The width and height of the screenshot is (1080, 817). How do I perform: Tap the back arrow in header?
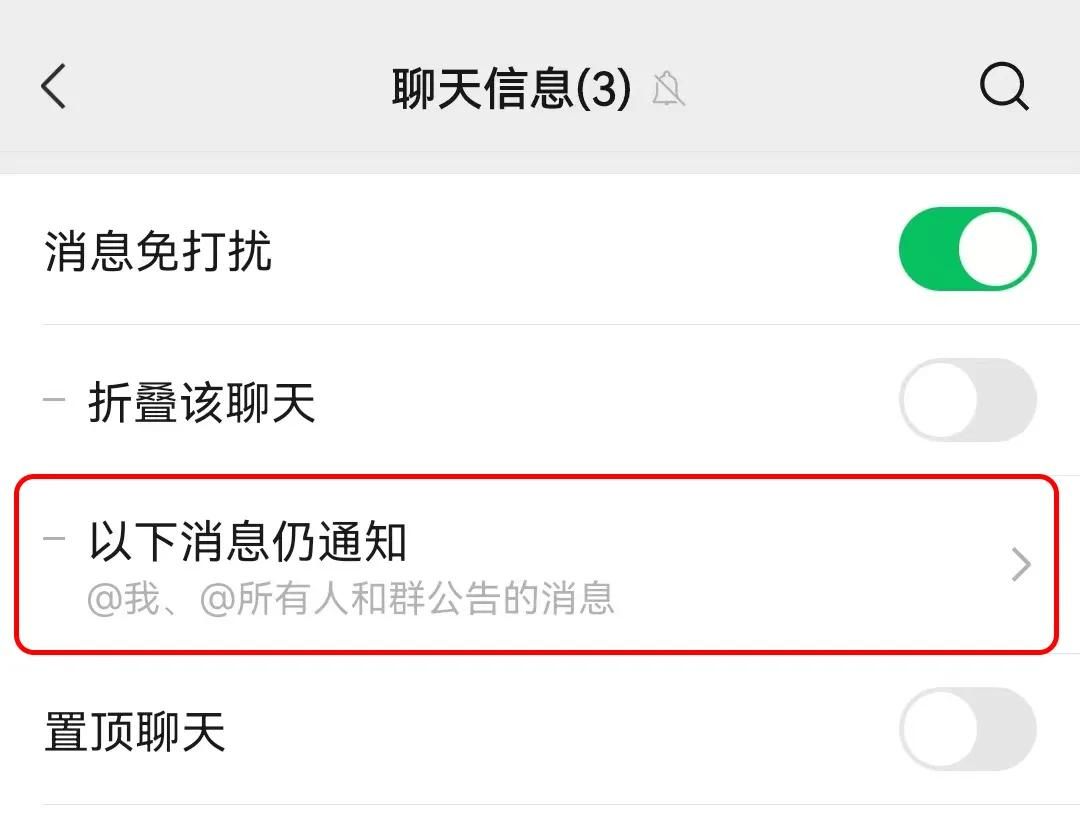tap(54, 87)
